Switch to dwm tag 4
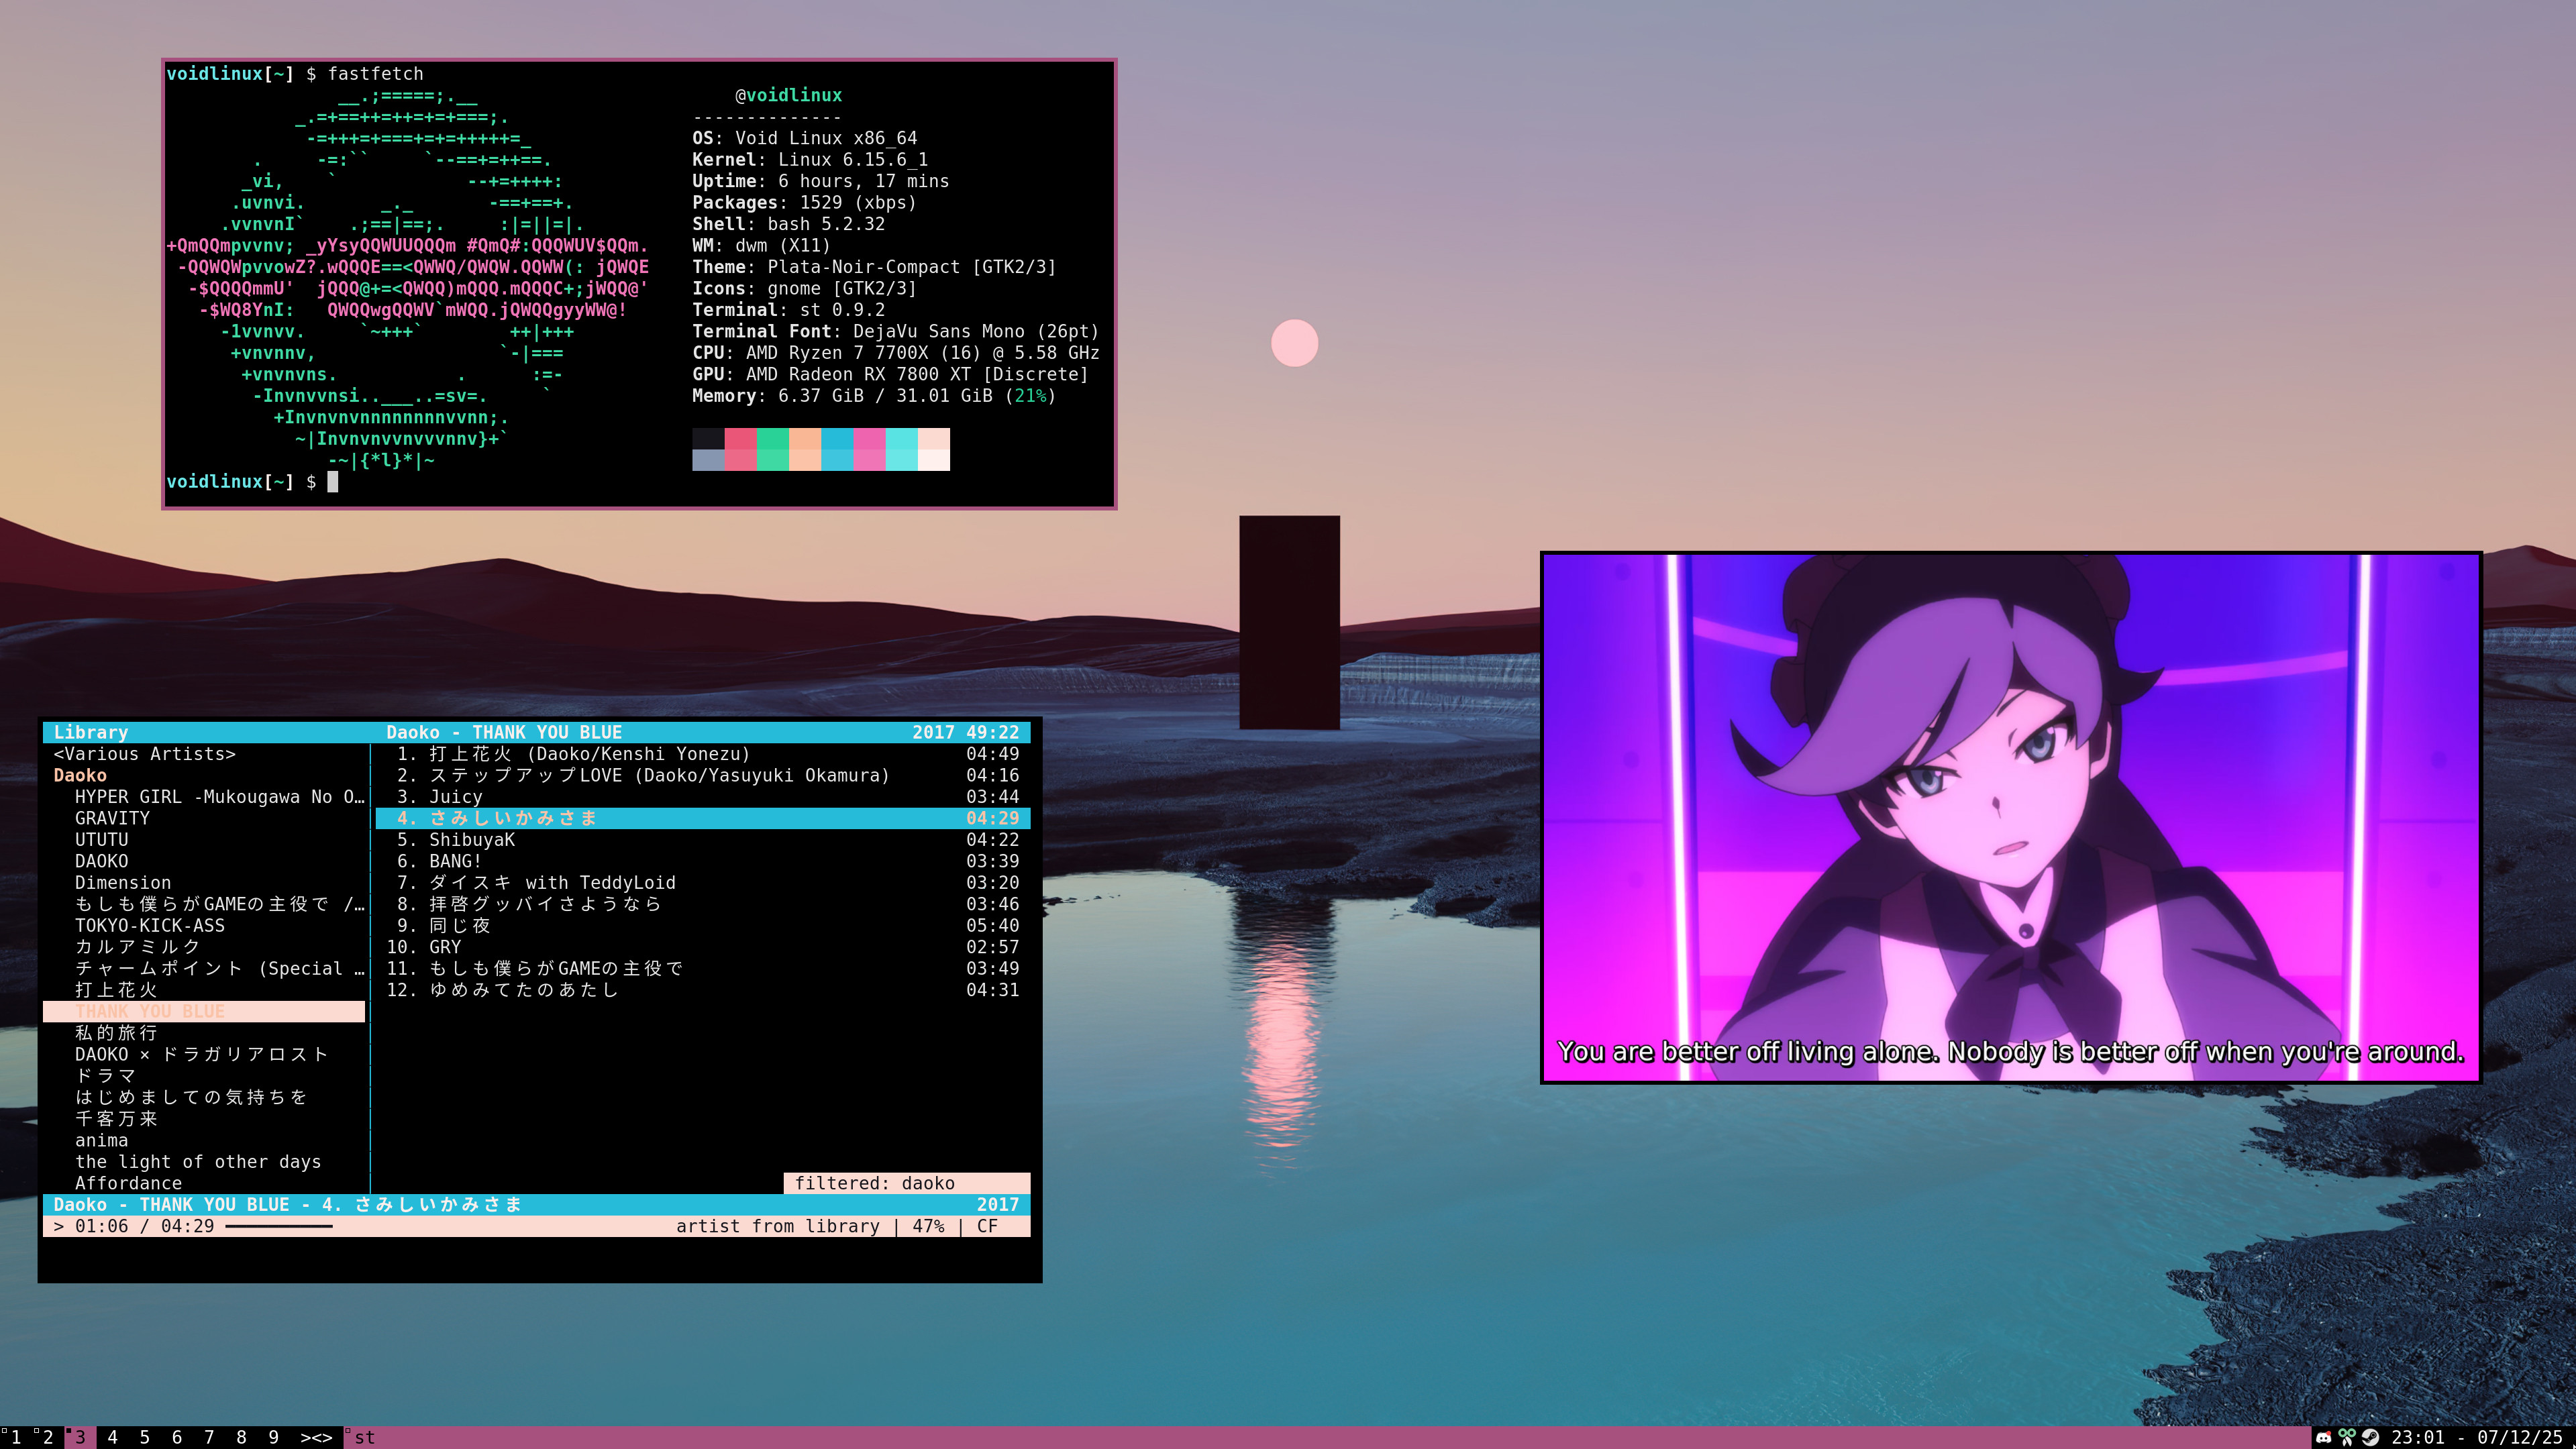This screenshot has width=2576, height=1449. pos(112,1437)
